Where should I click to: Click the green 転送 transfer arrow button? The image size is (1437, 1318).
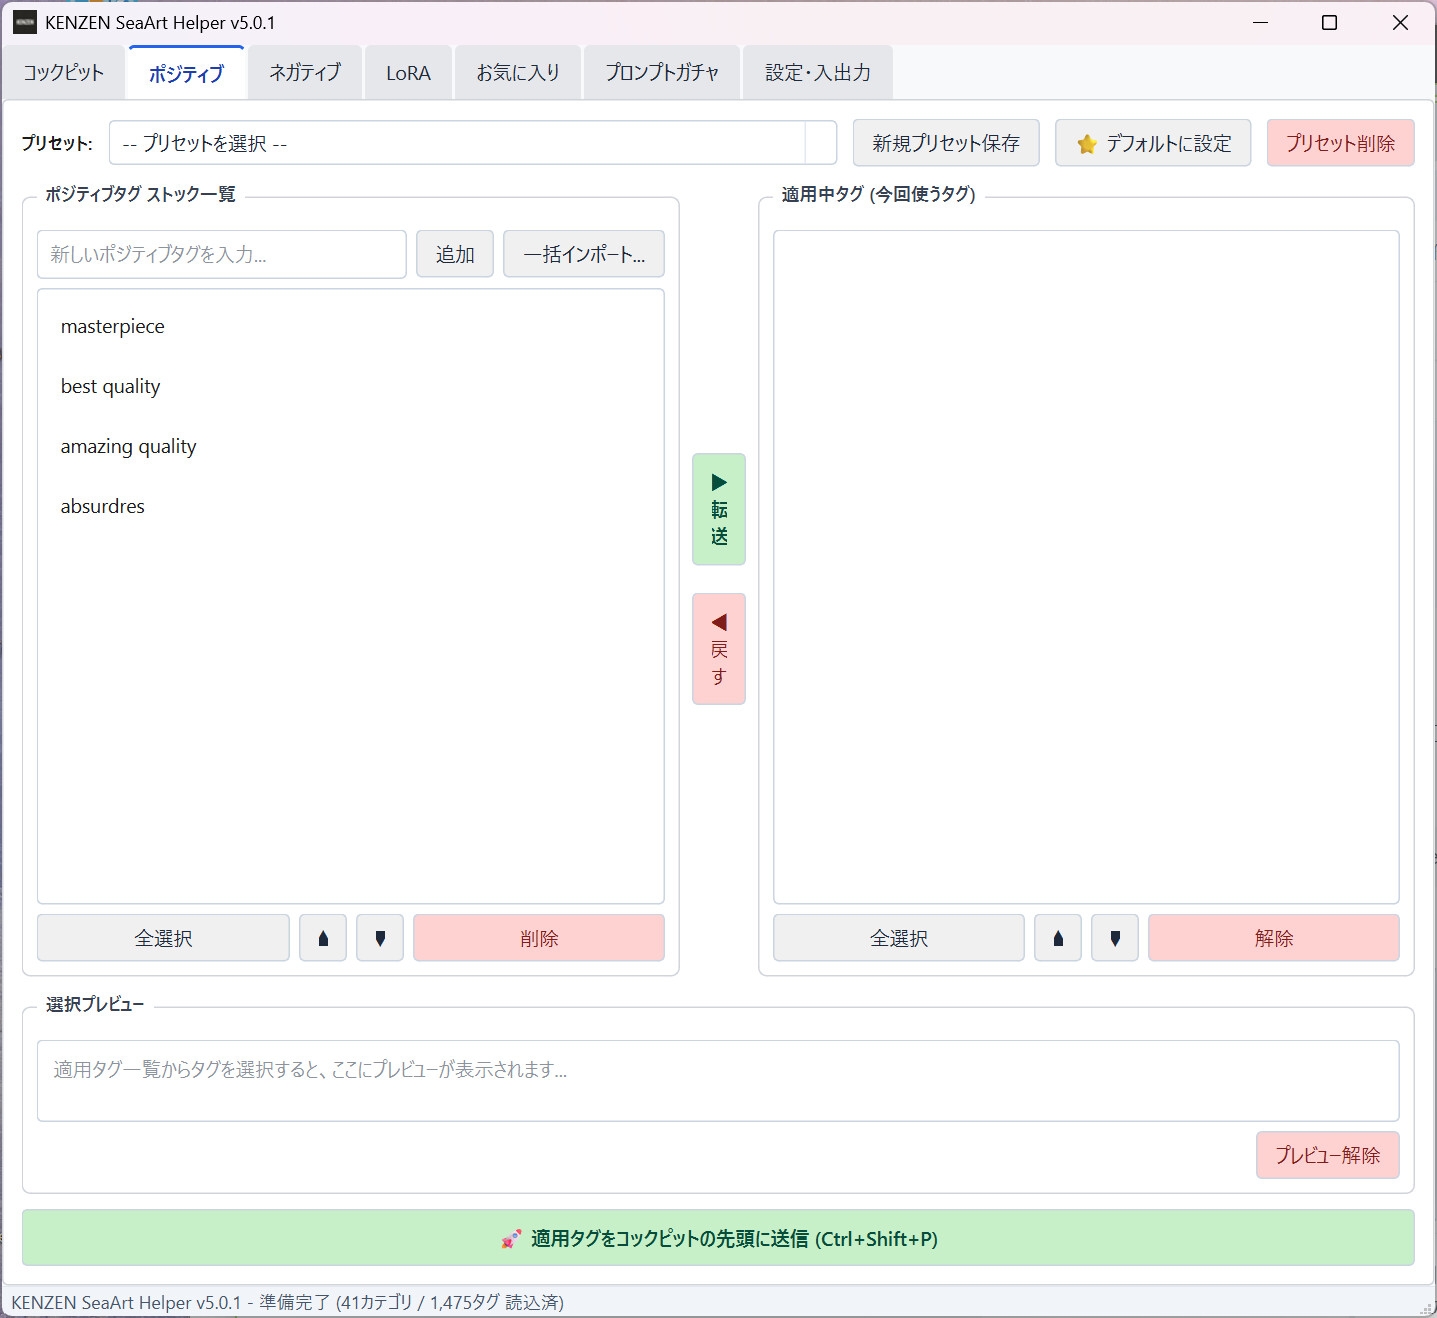[x=719, y=509]
